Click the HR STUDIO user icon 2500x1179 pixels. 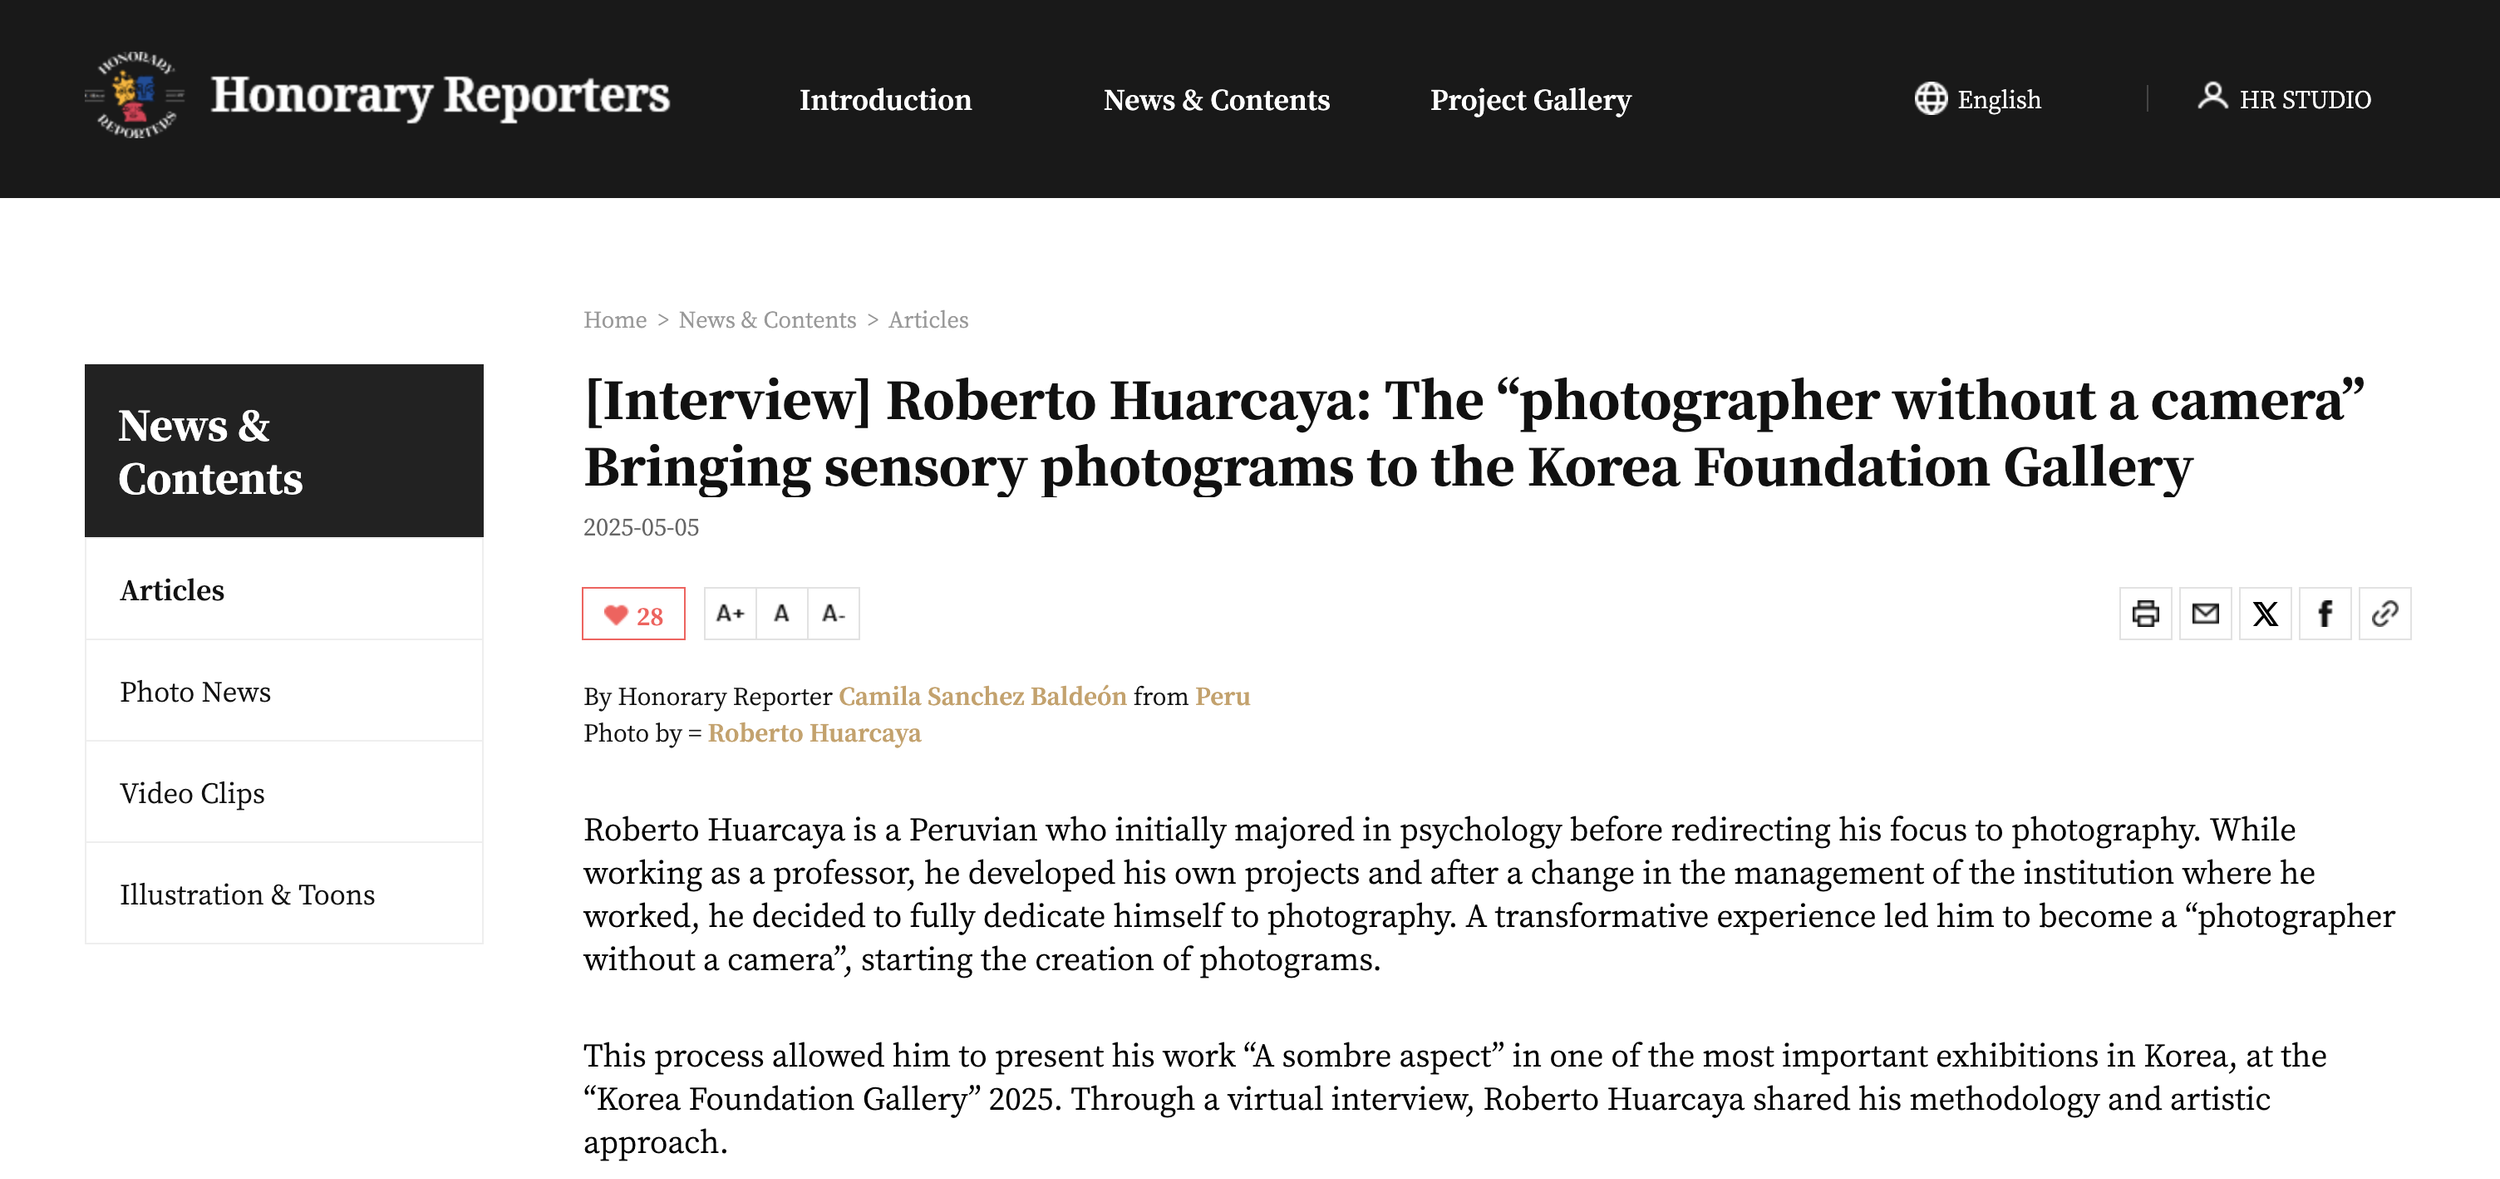[2212, 97]
